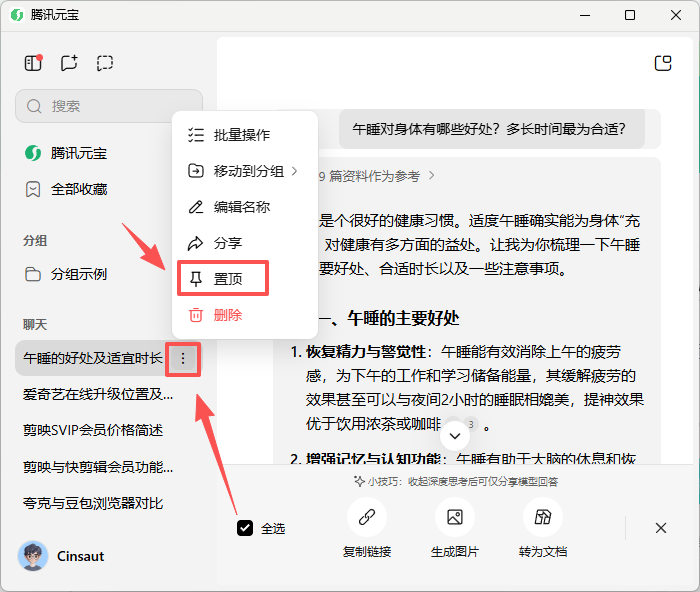
Task: Click the search box in sidebar
Action: (x=108, y=106)
